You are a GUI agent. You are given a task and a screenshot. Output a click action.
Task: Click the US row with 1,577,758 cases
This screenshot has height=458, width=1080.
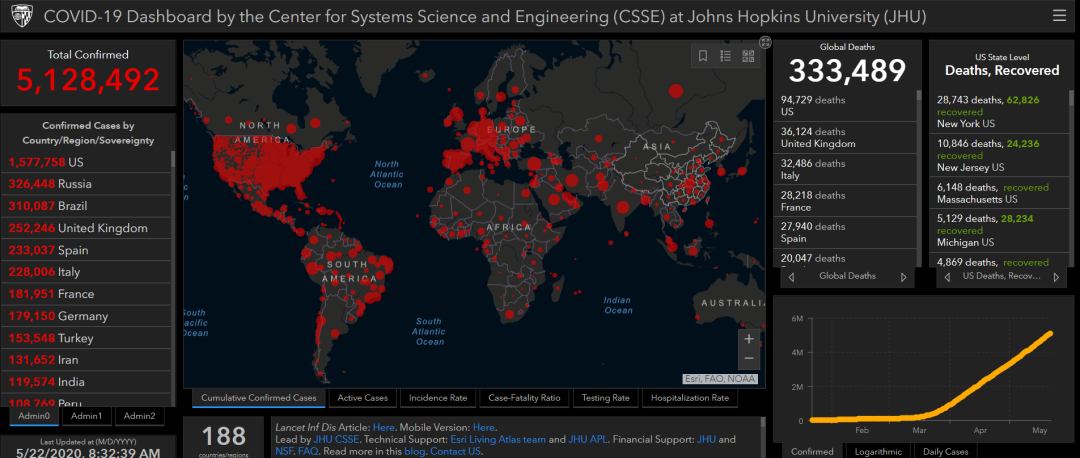[x=86, y=162]
